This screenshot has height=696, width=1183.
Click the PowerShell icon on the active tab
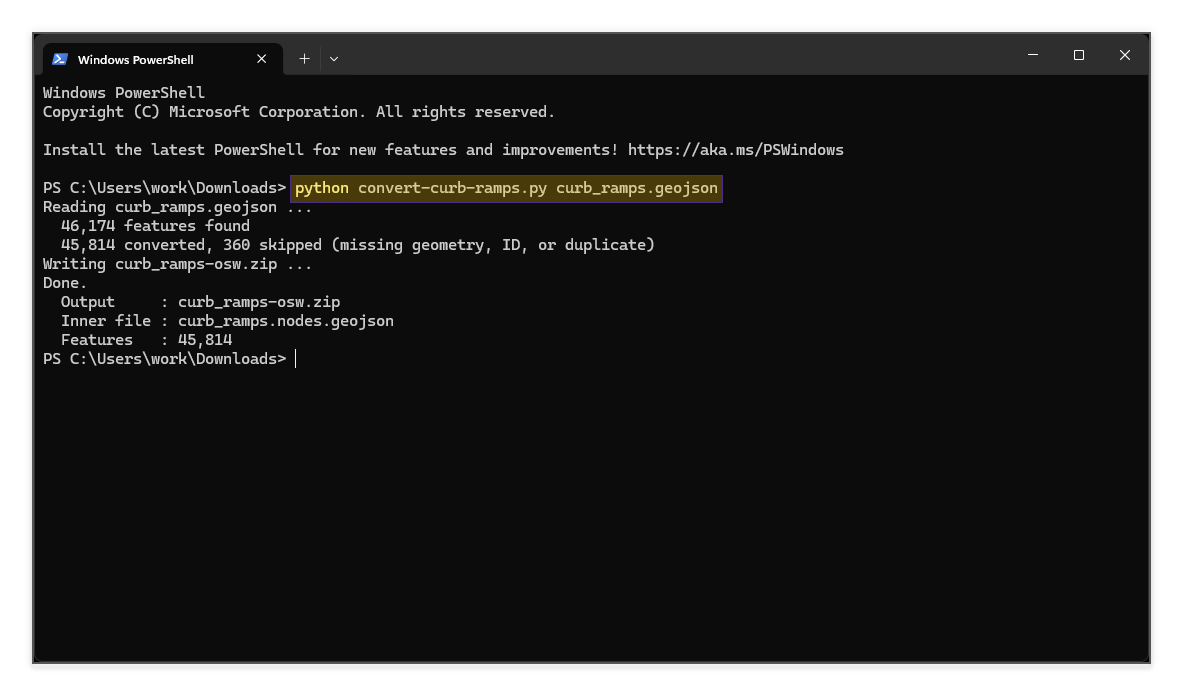(60, 59)
